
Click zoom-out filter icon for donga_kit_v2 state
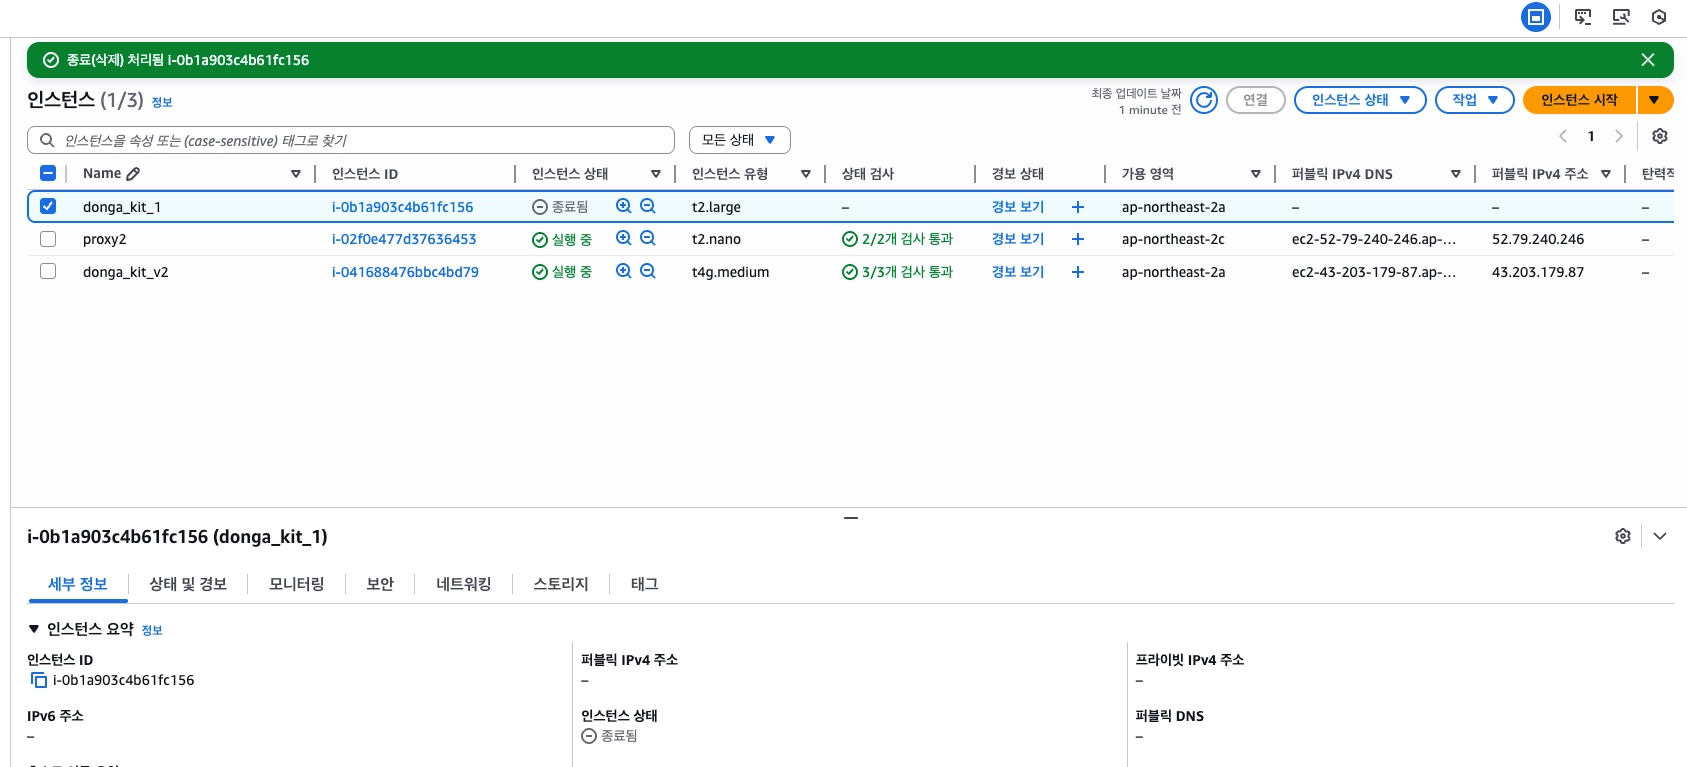pyautogui.click(x=648, y=271)
